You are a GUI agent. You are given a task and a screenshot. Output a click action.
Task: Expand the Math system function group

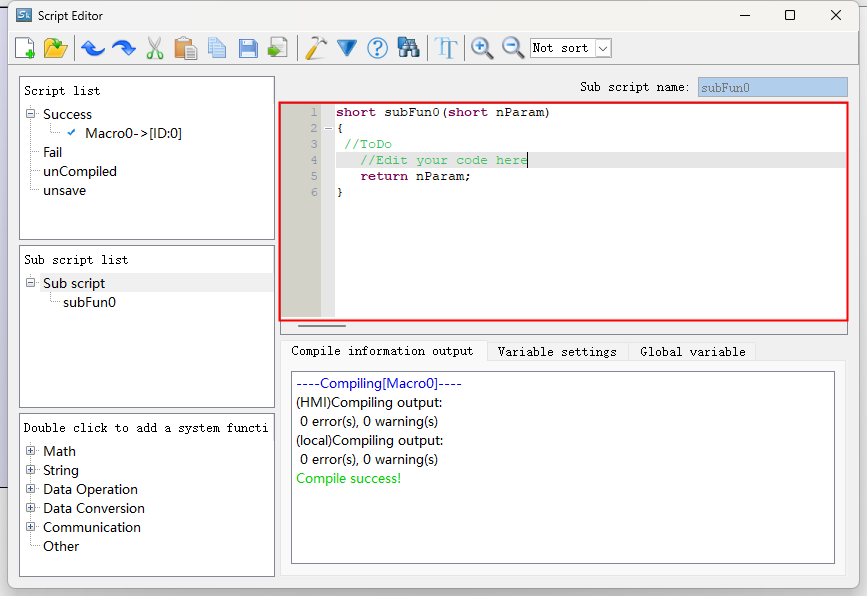(x=31, y=451)
